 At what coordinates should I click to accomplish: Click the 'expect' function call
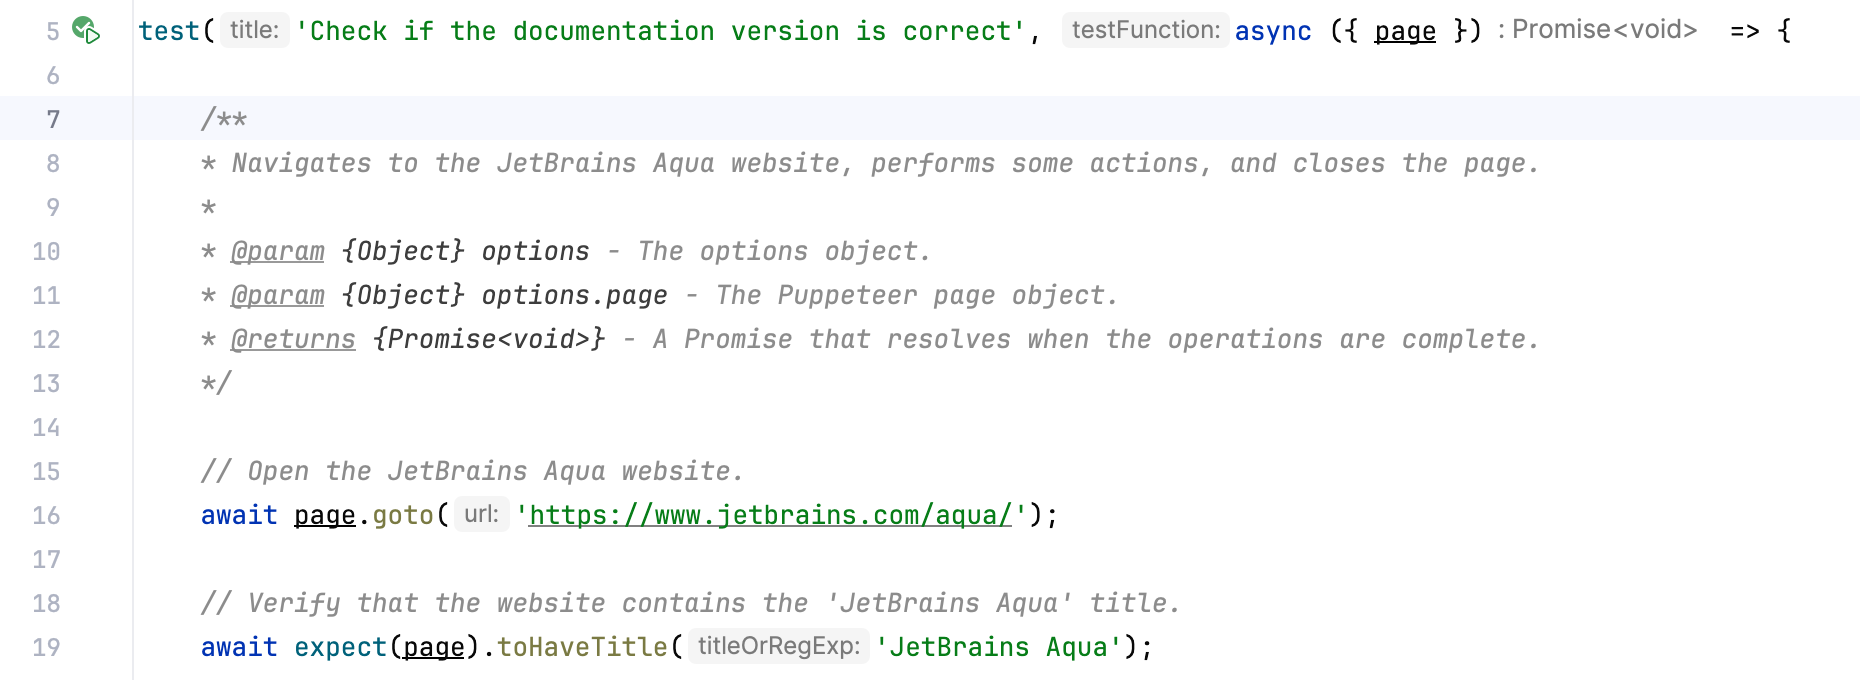pyautogui.click(x=340, y=647)
